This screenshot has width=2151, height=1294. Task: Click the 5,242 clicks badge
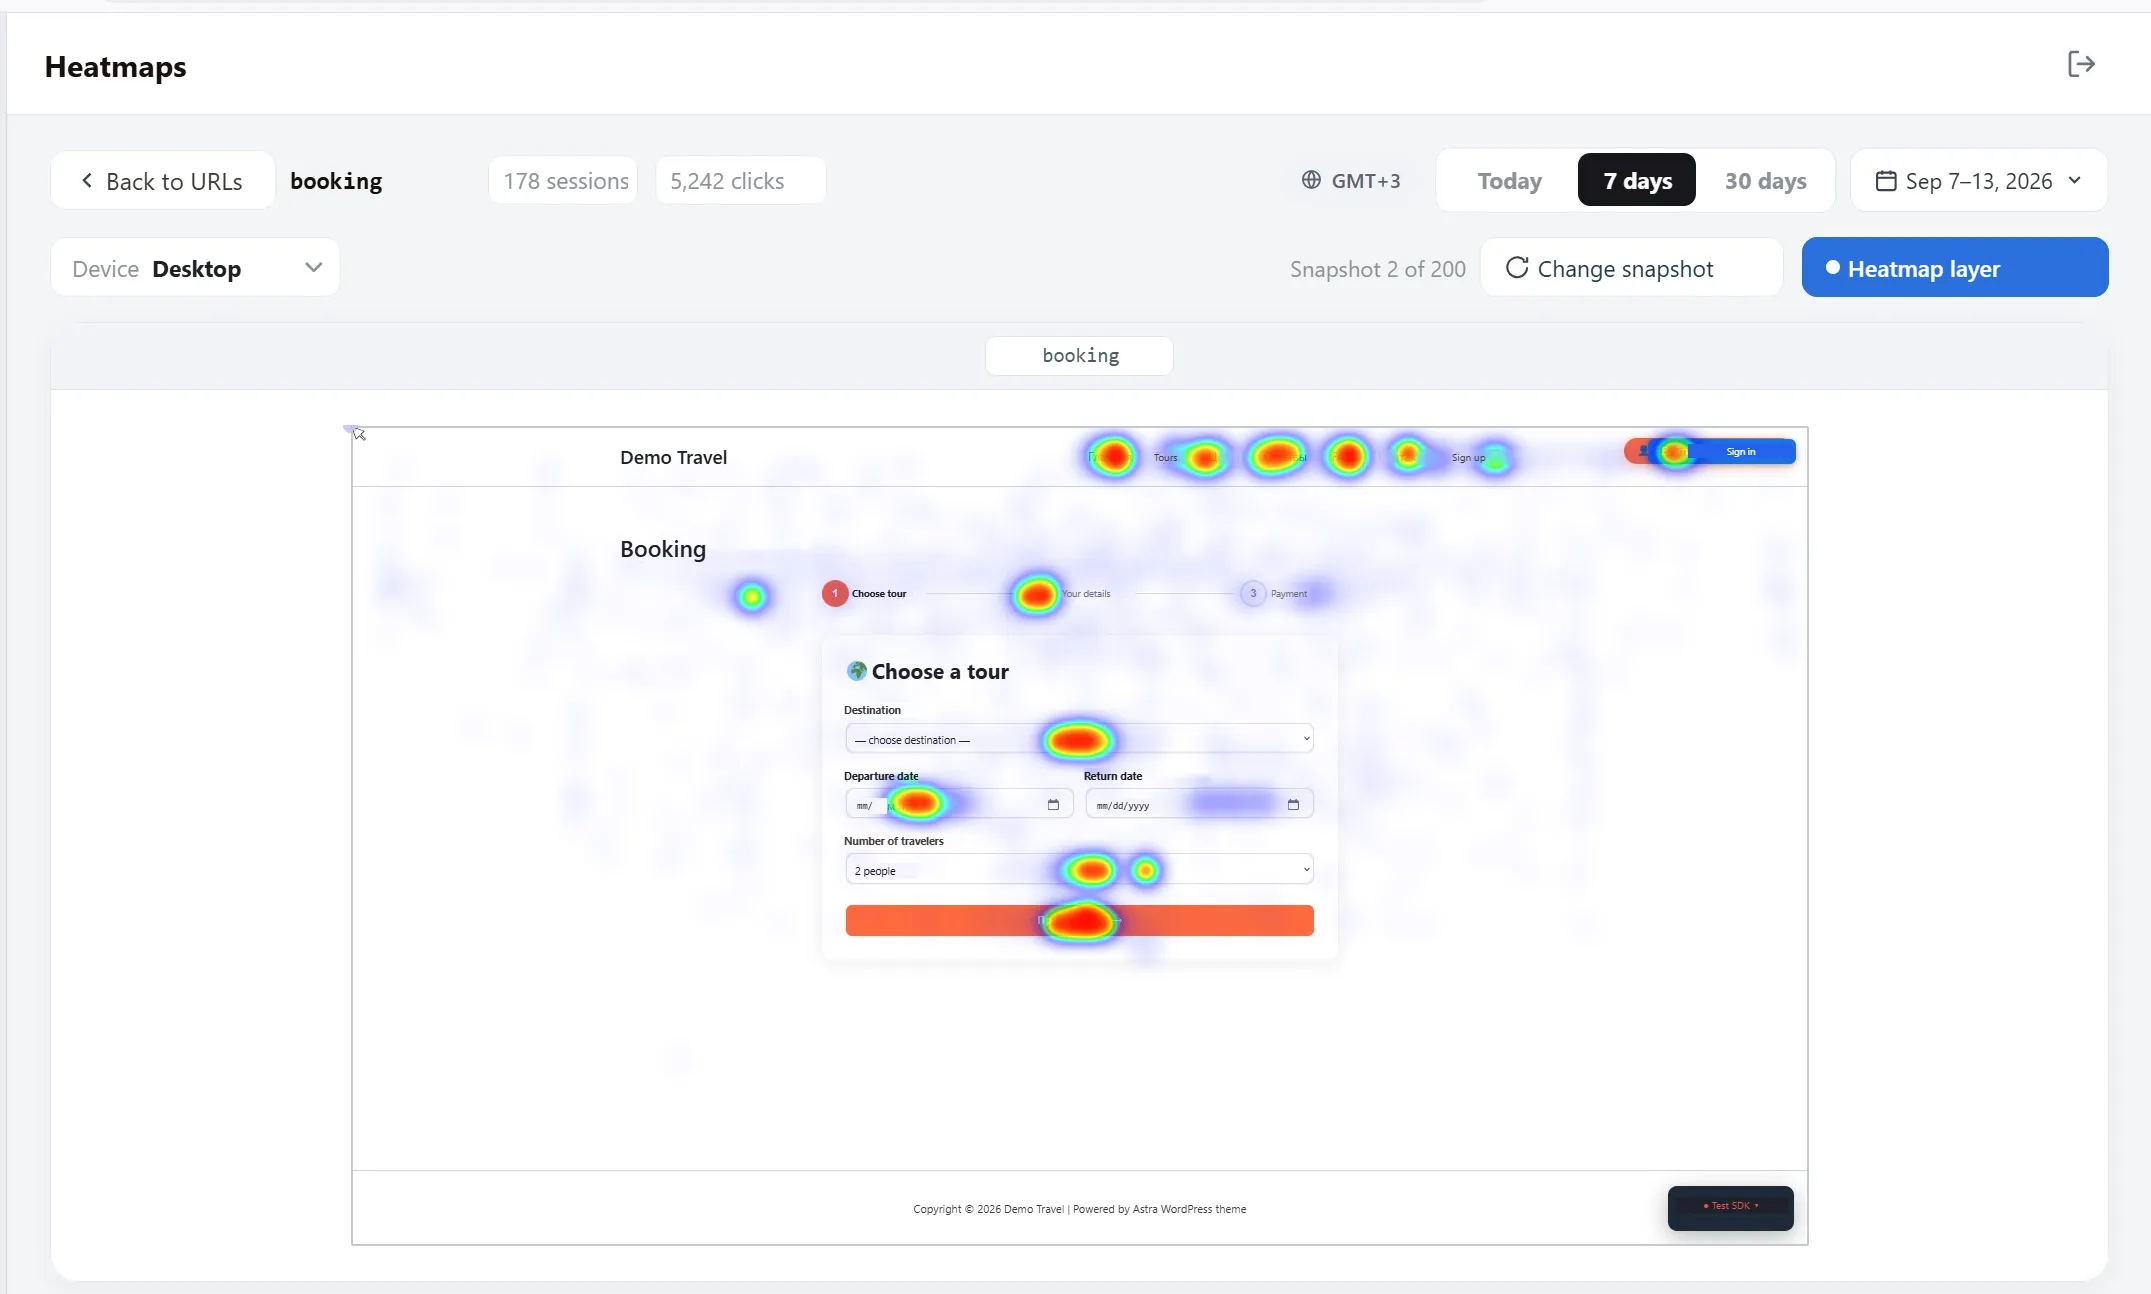740,181
